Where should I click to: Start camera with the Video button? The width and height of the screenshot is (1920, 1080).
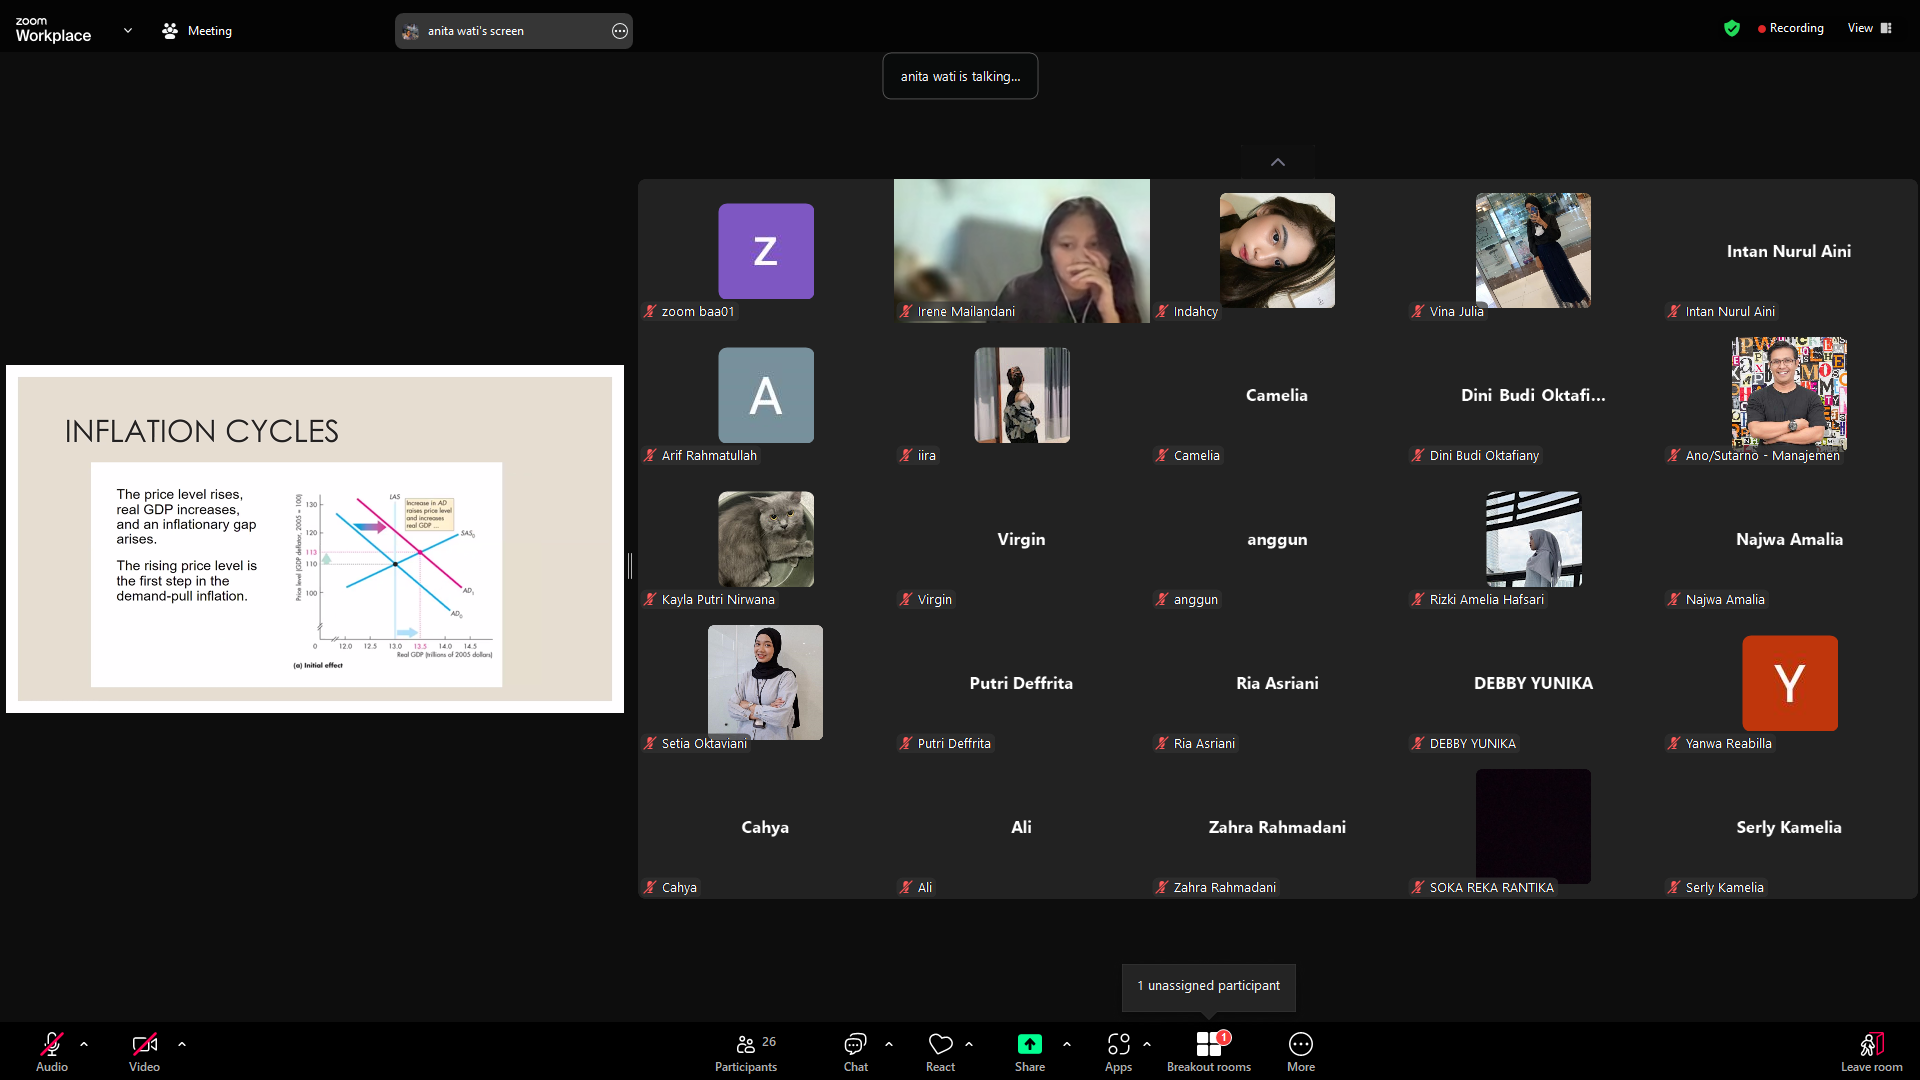click(144, 1051)
